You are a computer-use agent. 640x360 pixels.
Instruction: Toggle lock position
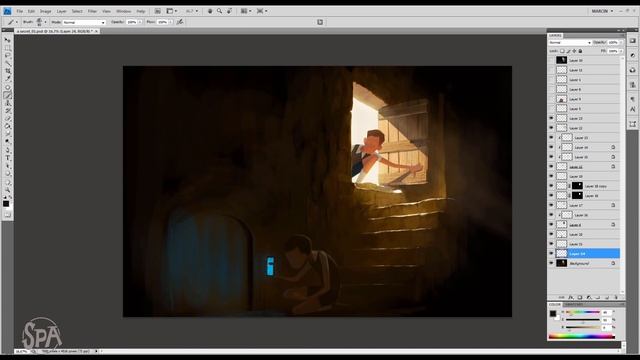(574, 51)
